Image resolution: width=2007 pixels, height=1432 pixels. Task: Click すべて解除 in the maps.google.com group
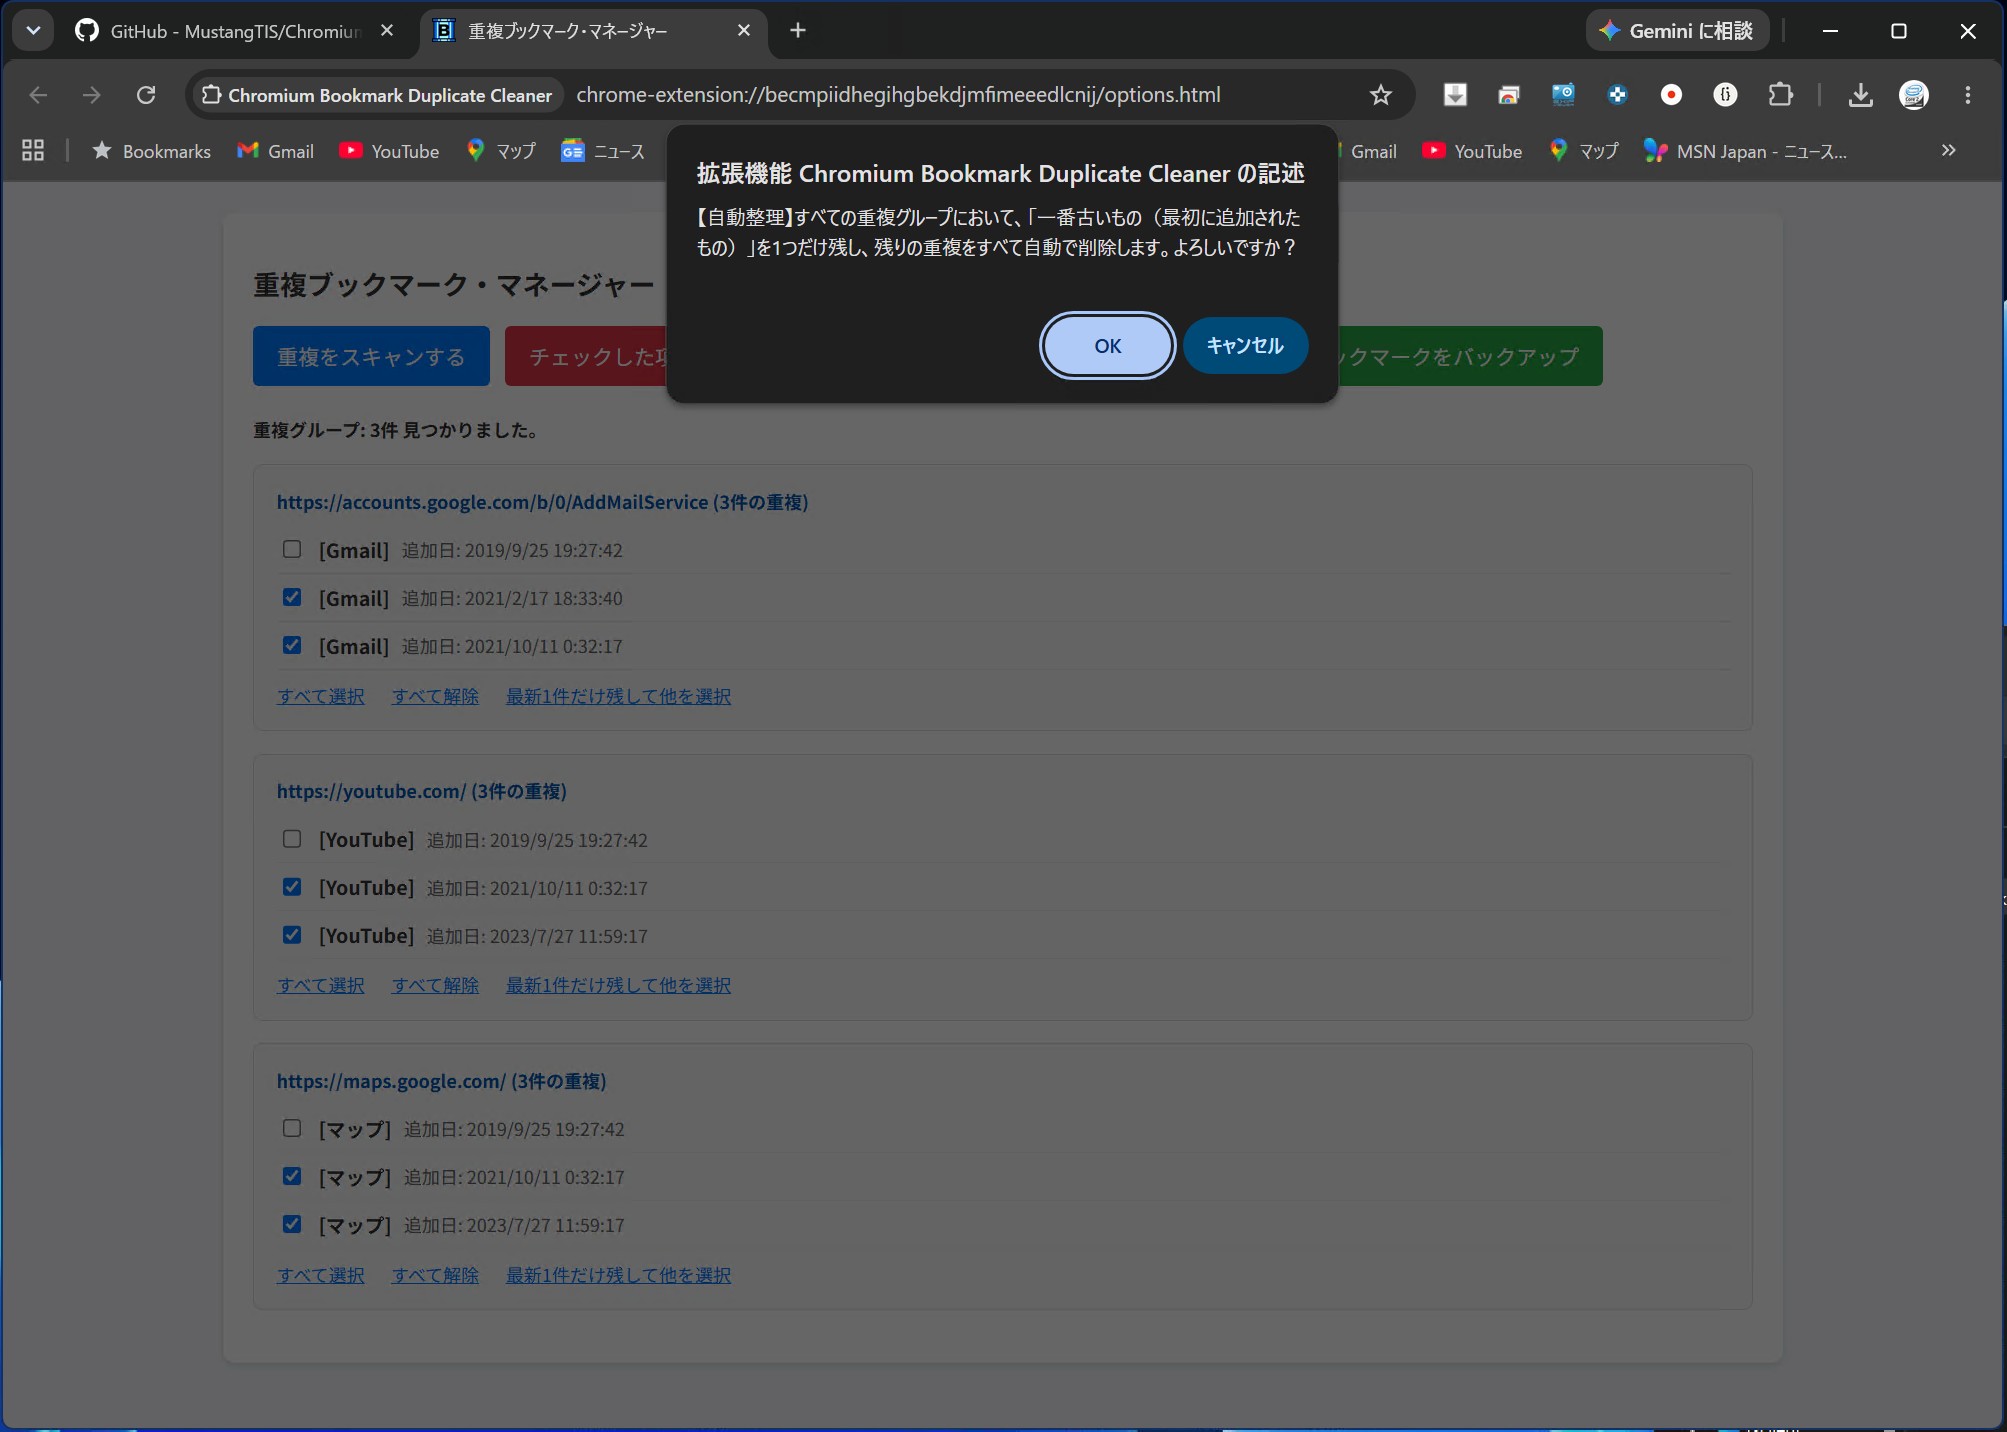435,1275
